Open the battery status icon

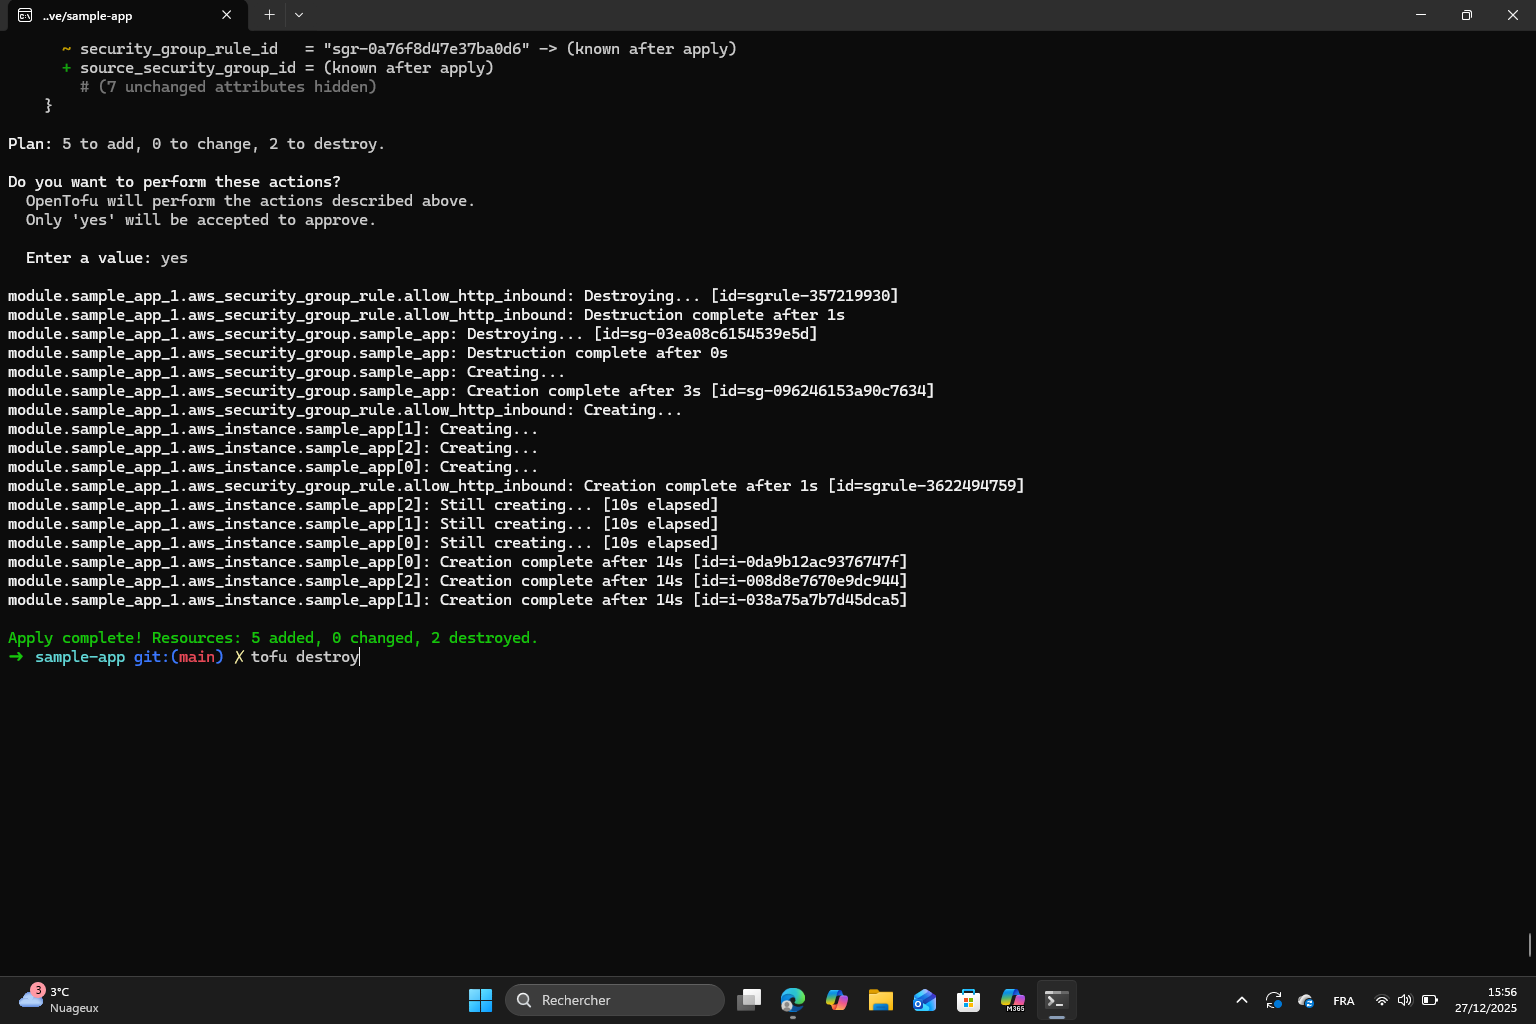[x=1429, y=999]
